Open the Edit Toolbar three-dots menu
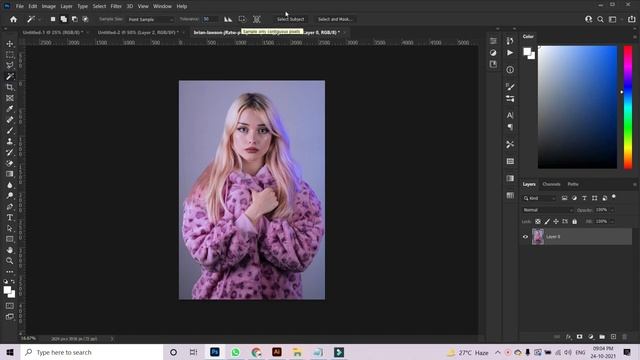Image resolution: width=640 pixels, height=360 pixels. click(10, 271)
